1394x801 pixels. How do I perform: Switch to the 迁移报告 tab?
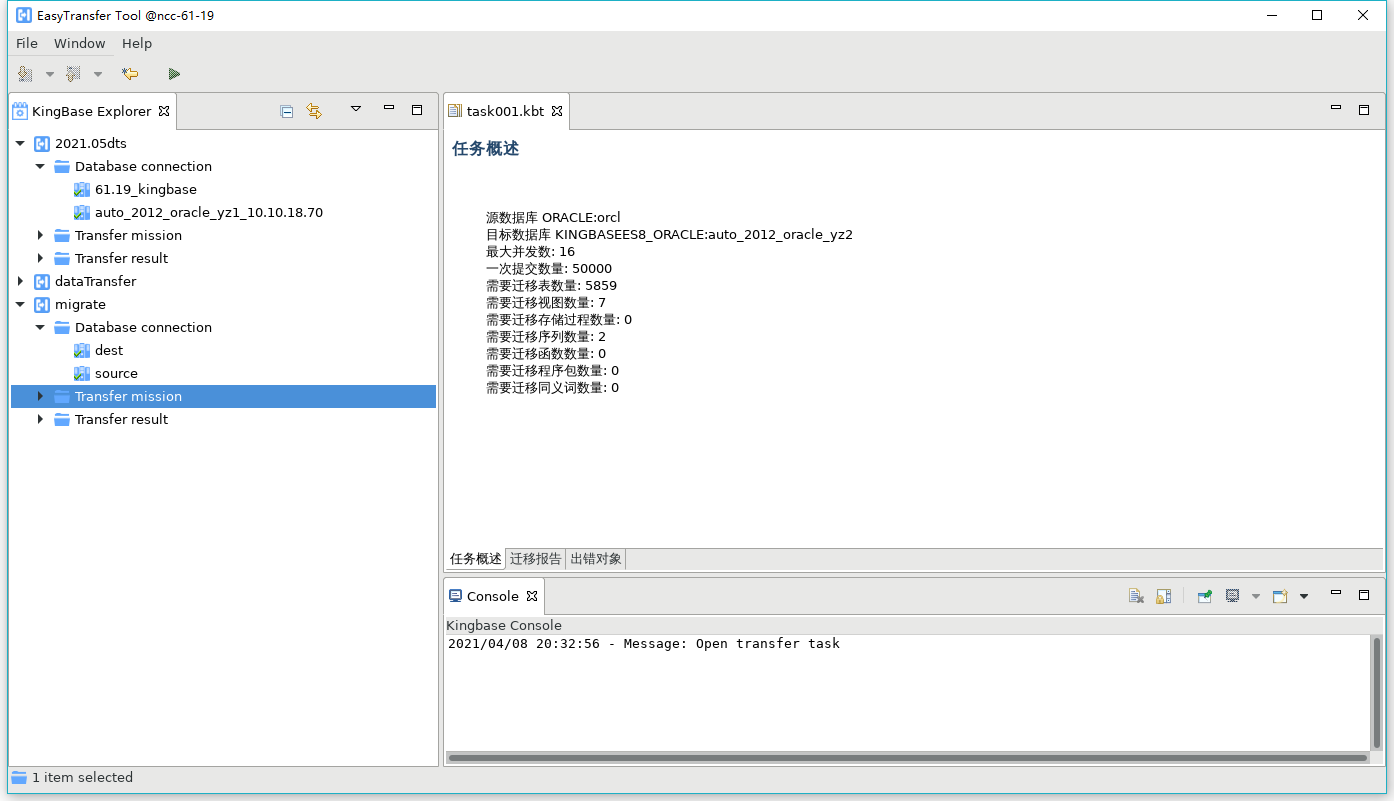coord(536,559)
